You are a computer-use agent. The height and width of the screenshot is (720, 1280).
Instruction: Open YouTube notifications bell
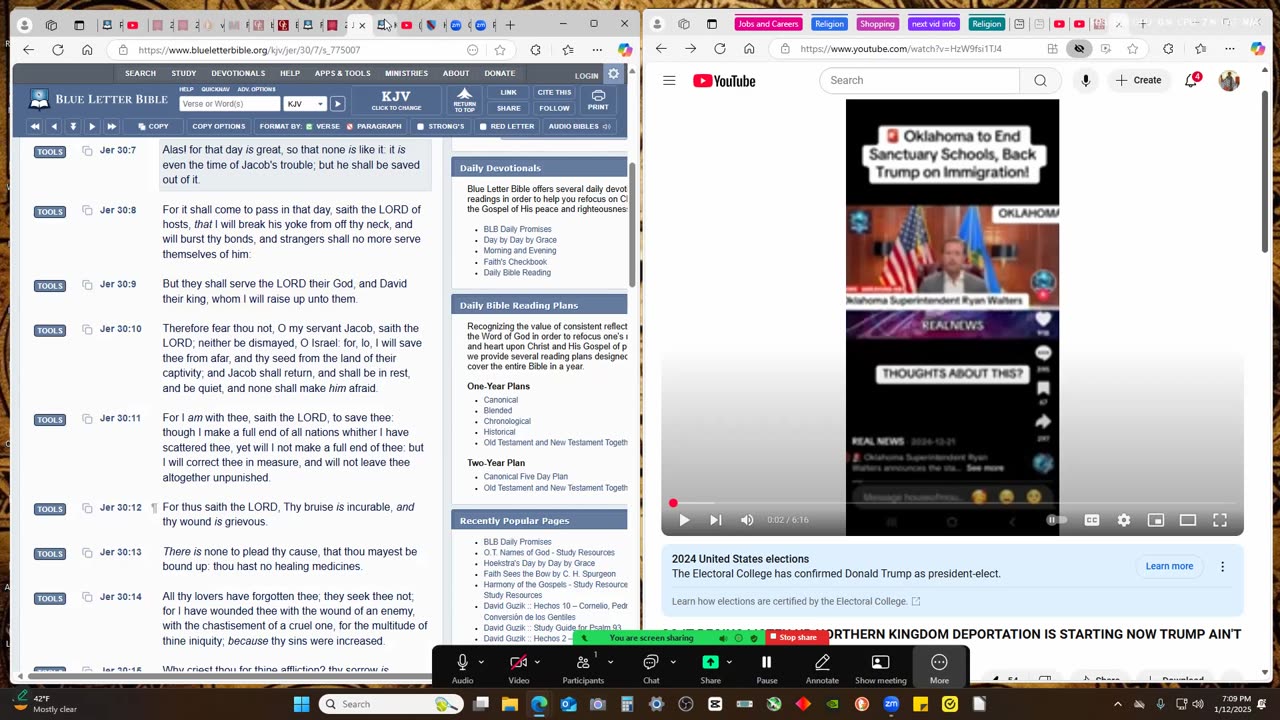click(x=1191, y=81)
